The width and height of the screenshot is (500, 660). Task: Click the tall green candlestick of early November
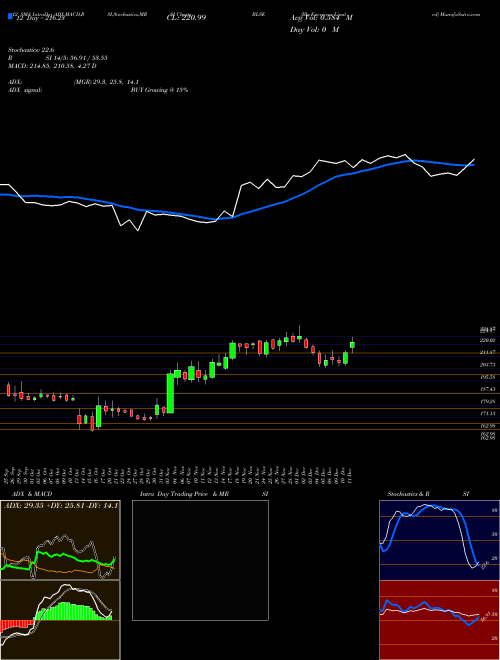170,393
